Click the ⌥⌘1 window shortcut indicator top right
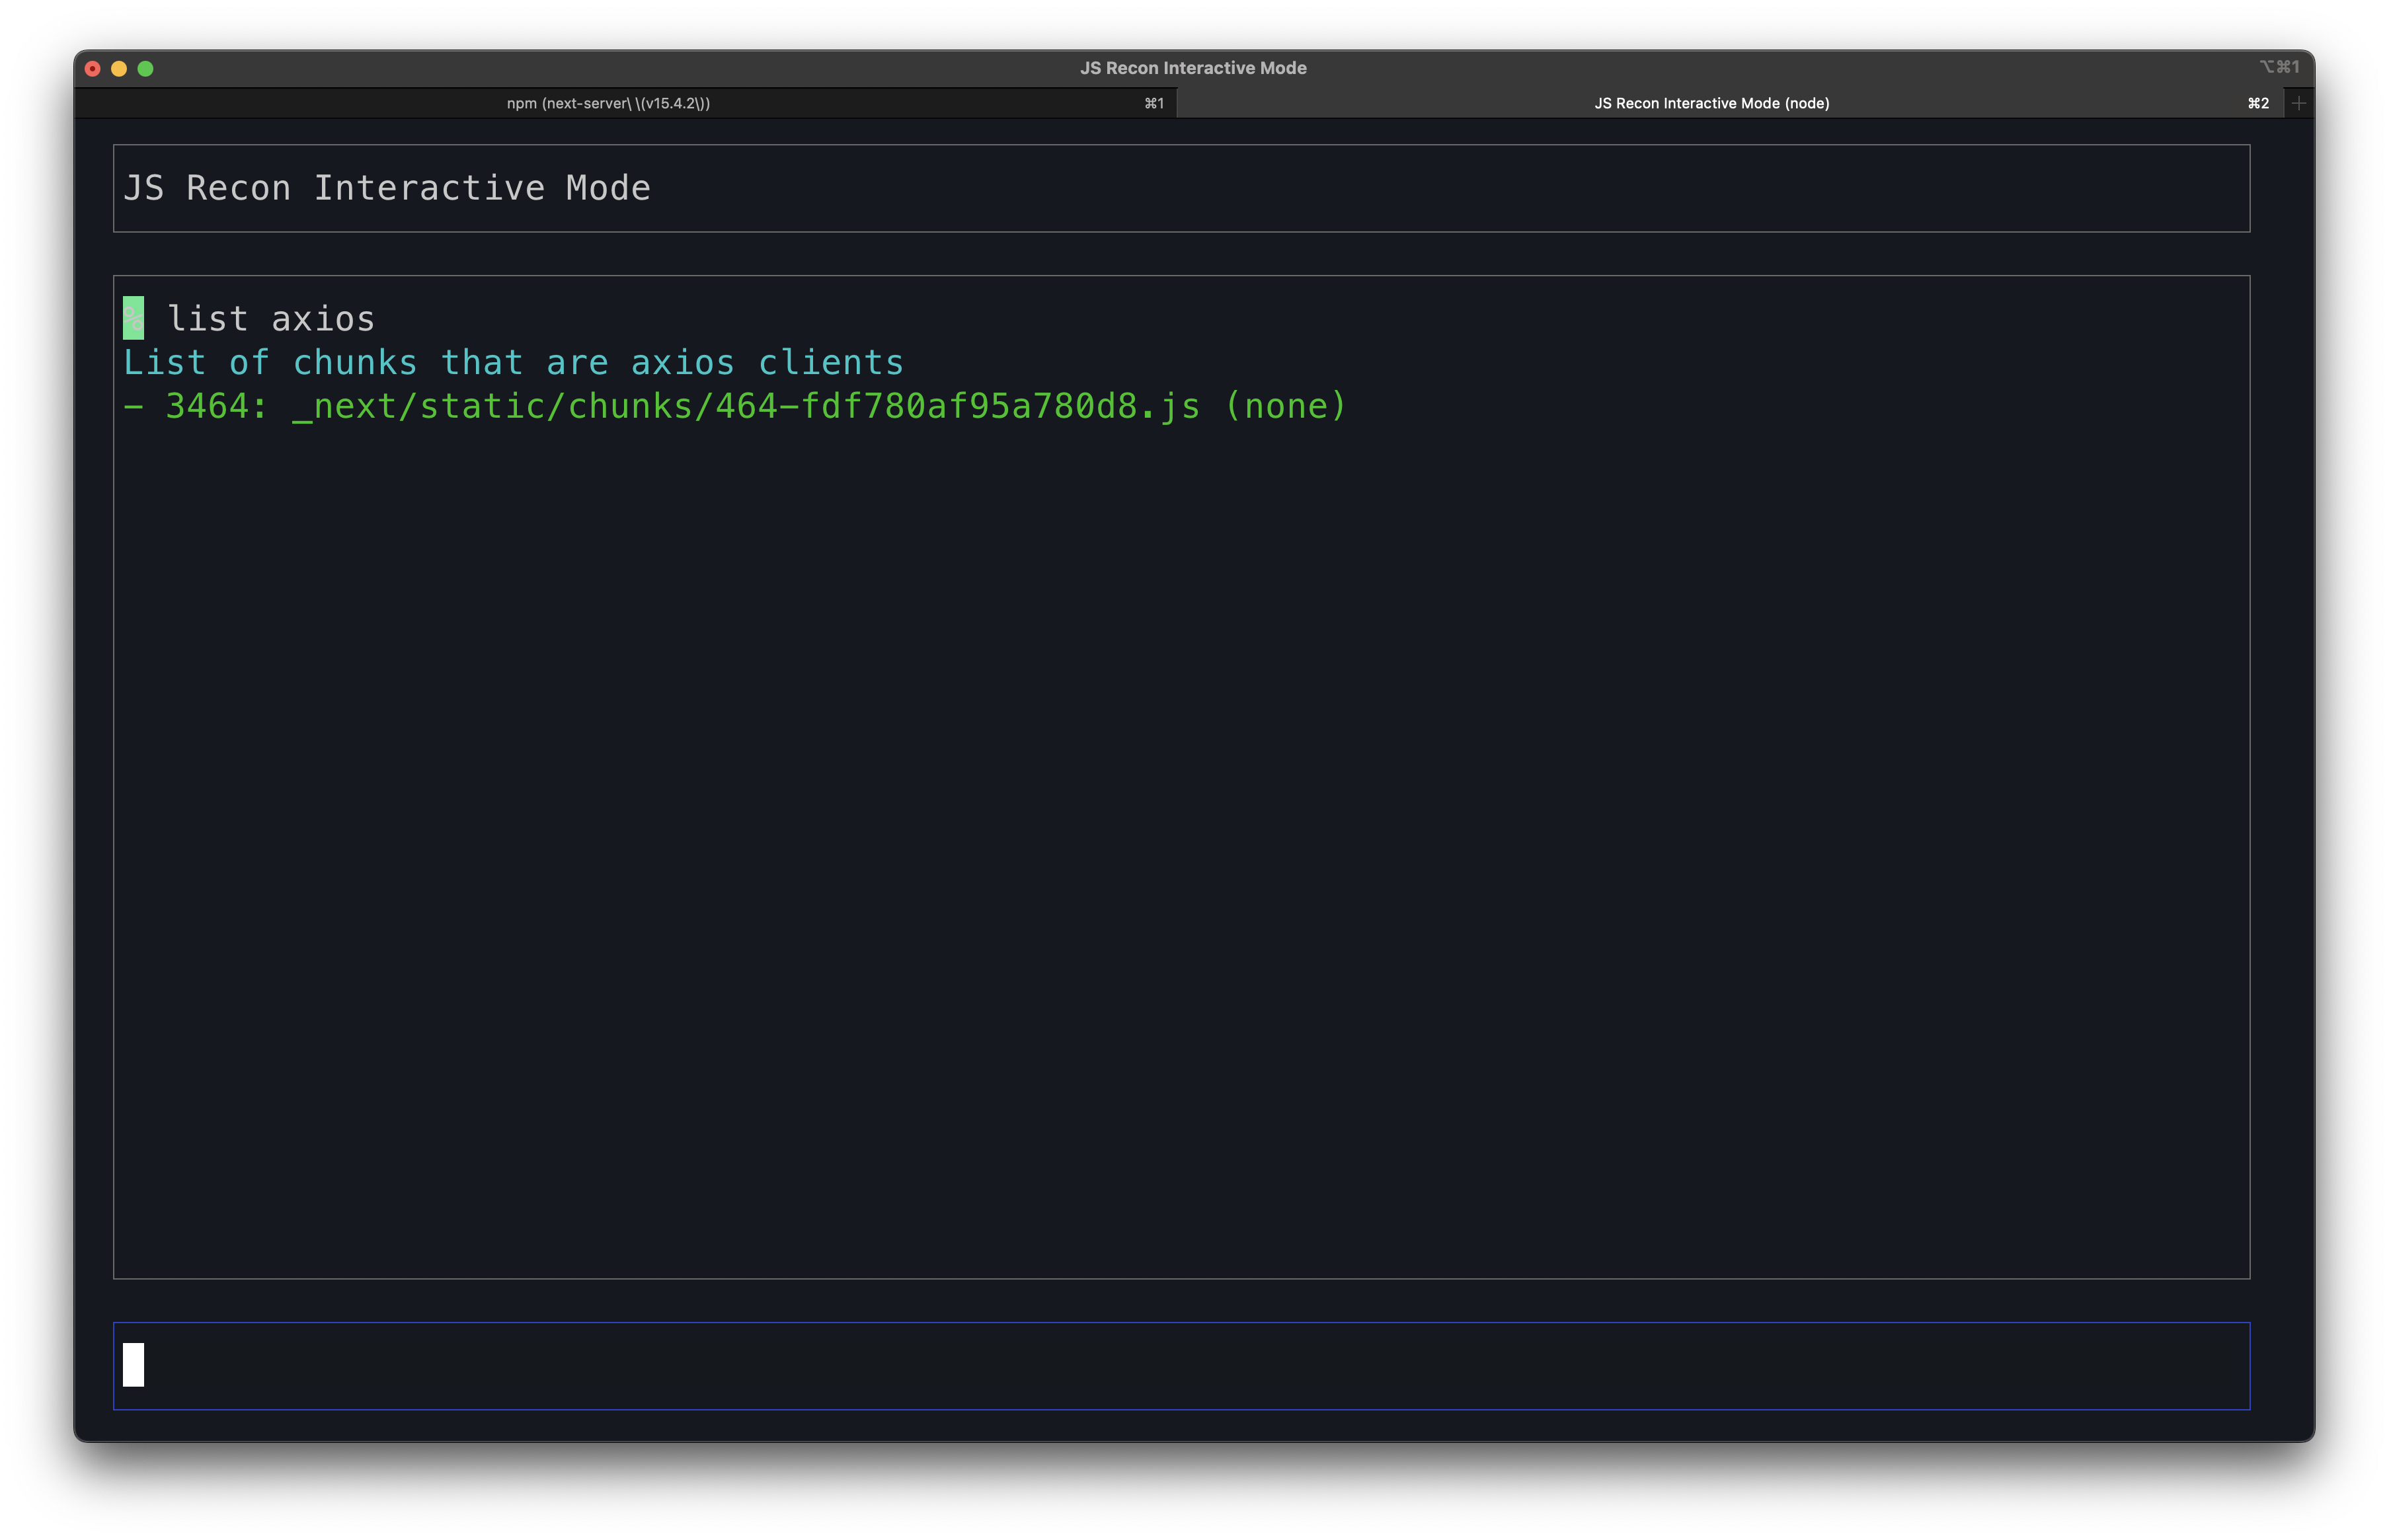This screenshot has width=2389, height=1540. [x=2279, y=67]
